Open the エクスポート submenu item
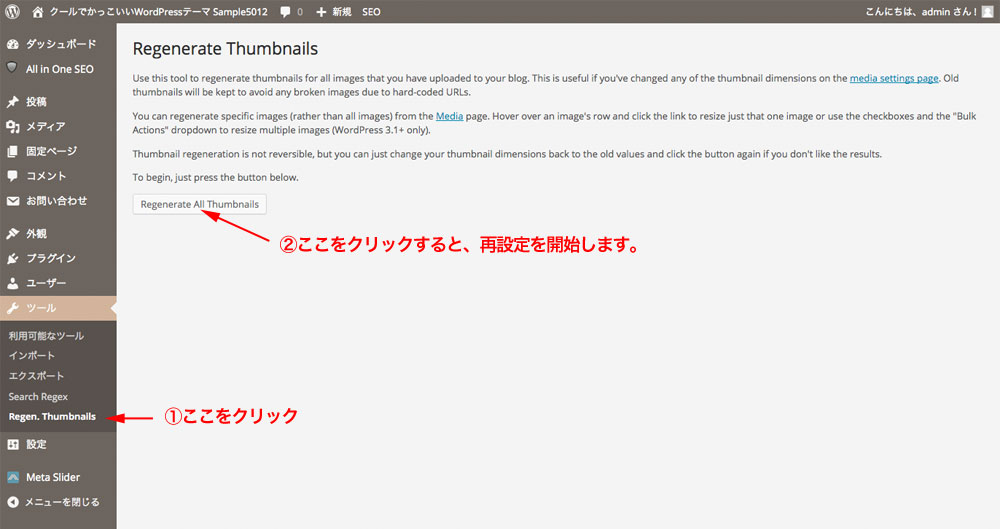Image resolution: width=1000 pixels, height=529 pixels. point(36,376)
